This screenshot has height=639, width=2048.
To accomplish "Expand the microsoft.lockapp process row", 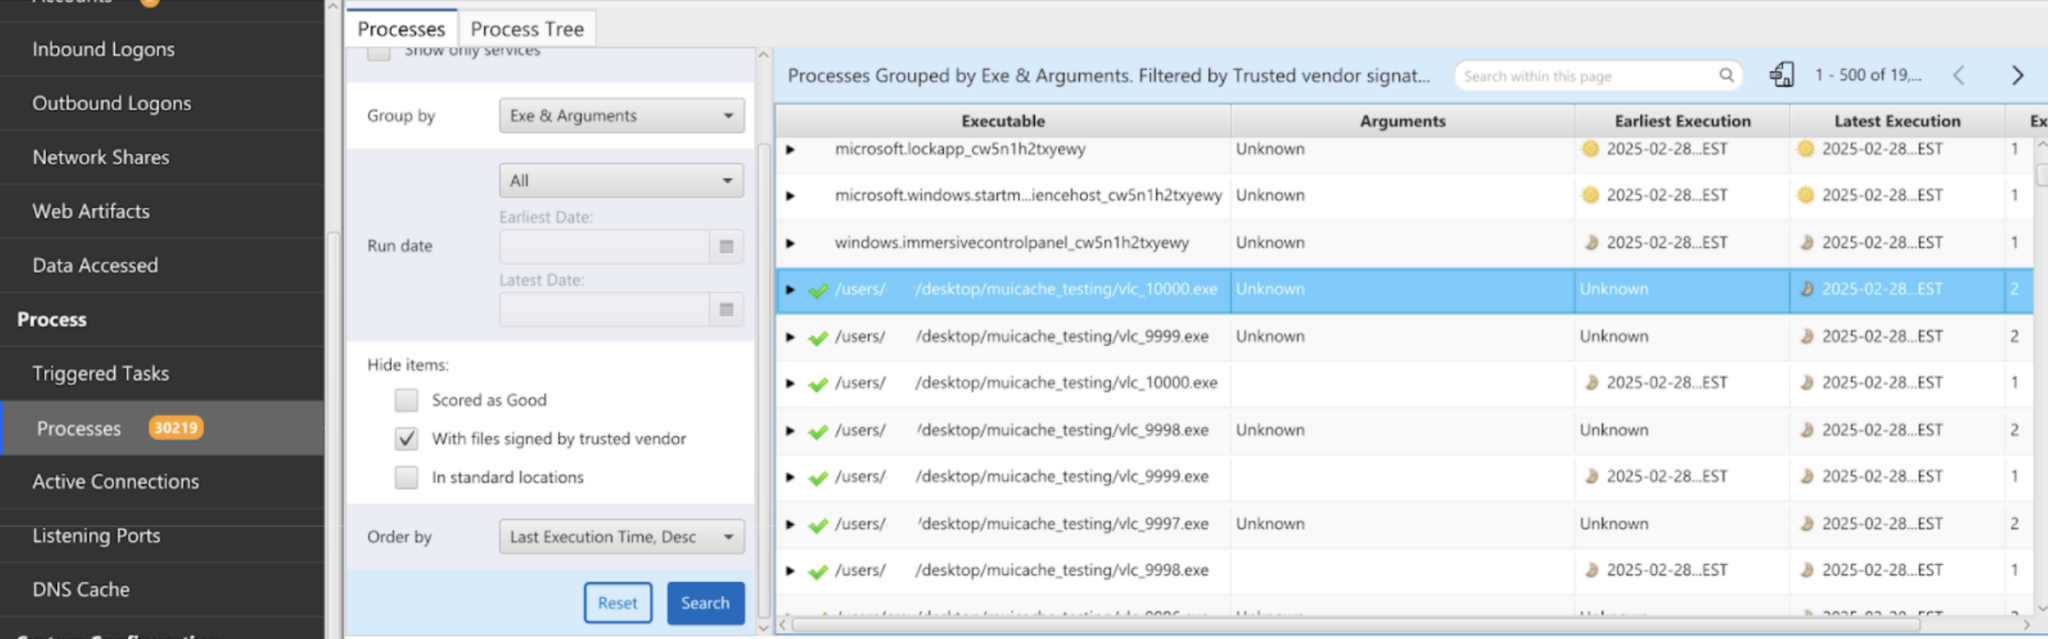I will [790, 149].
